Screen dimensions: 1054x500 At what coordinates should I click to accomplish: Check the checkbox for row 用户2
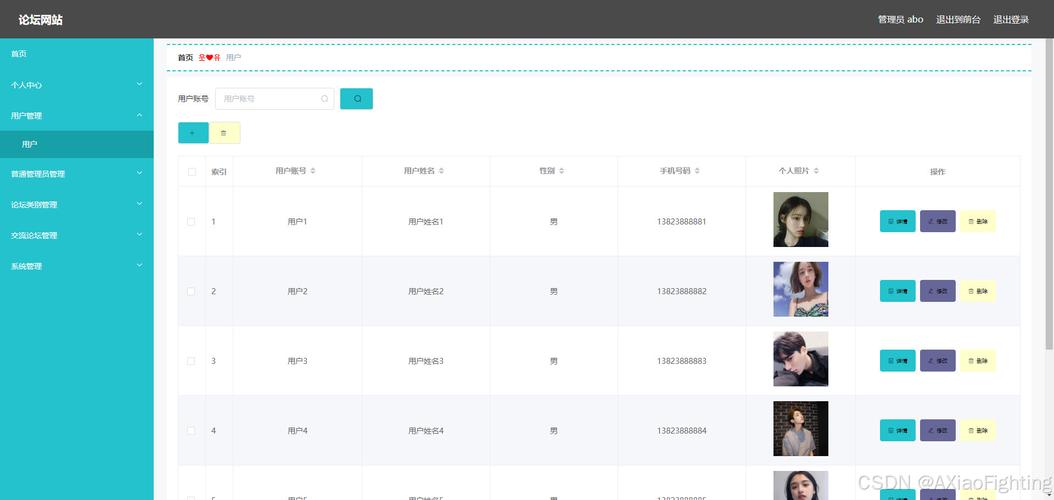click(x=192, y=291)
